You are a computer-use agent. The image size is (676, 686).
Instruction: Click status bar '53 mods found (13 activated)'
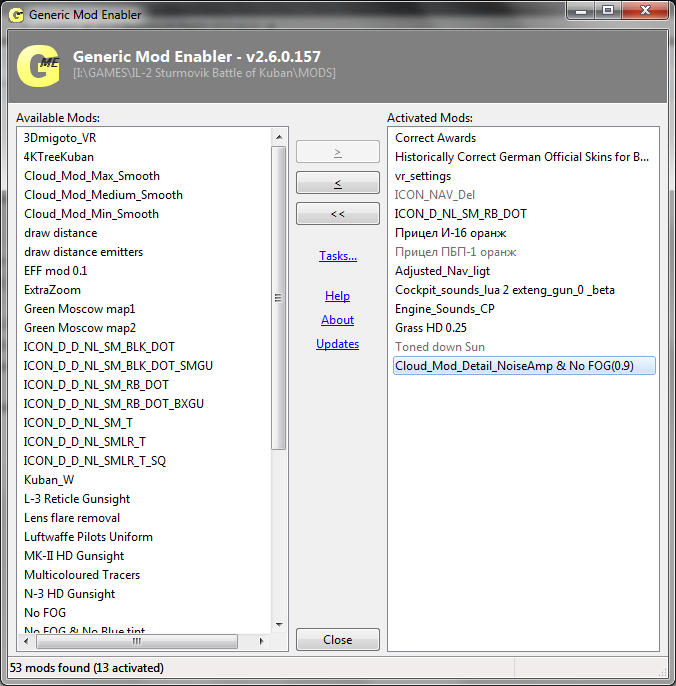87,668
